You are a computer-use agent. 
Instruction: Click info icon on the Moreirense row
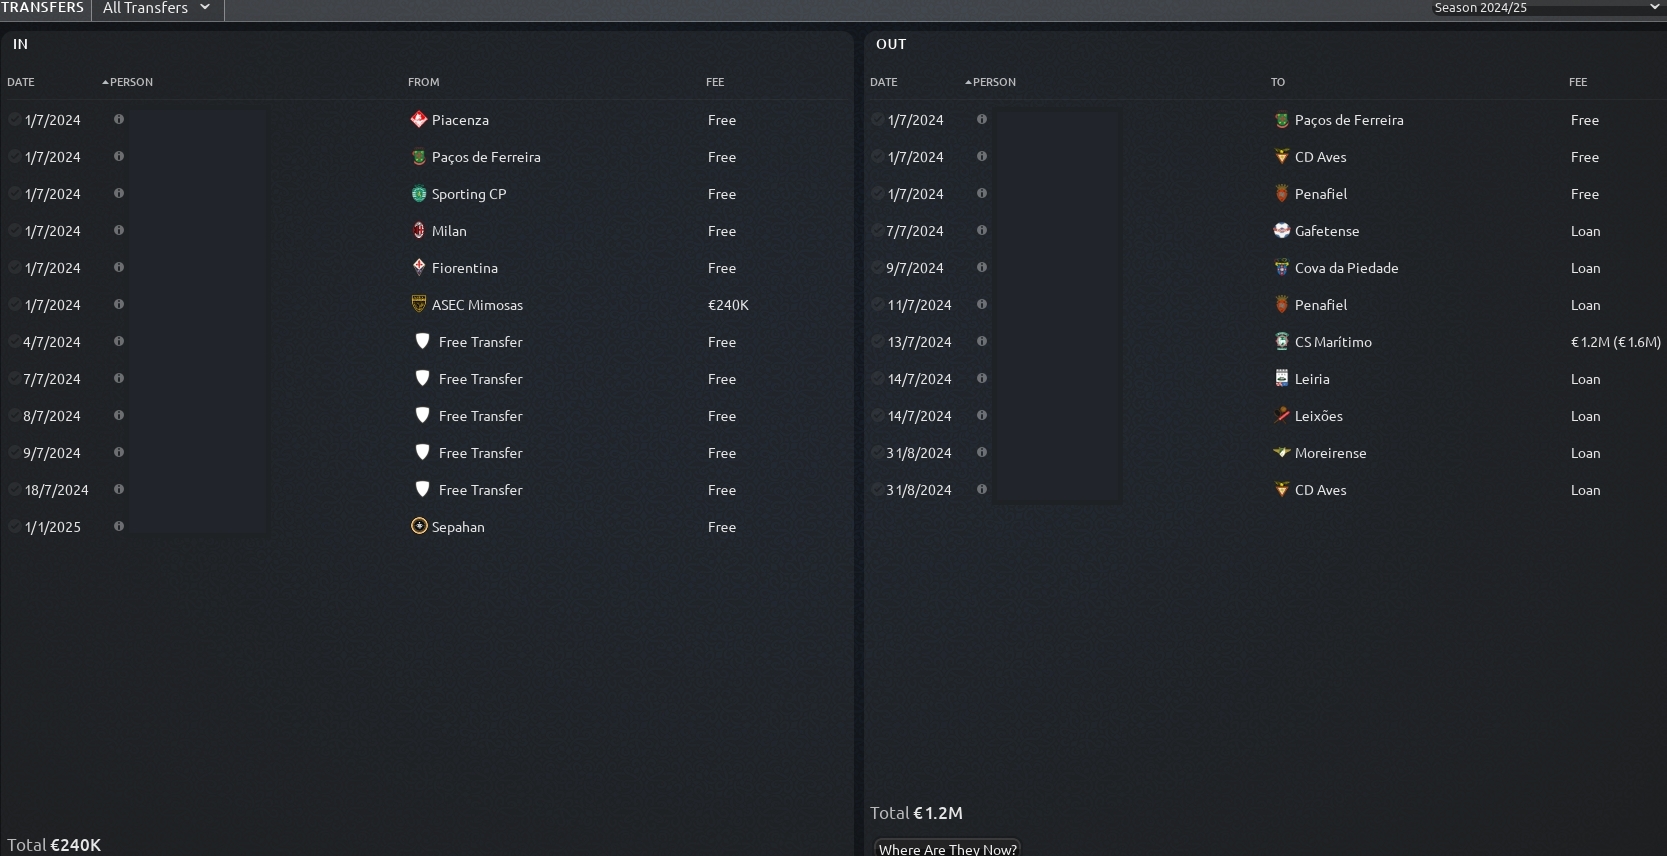[982, 452]
